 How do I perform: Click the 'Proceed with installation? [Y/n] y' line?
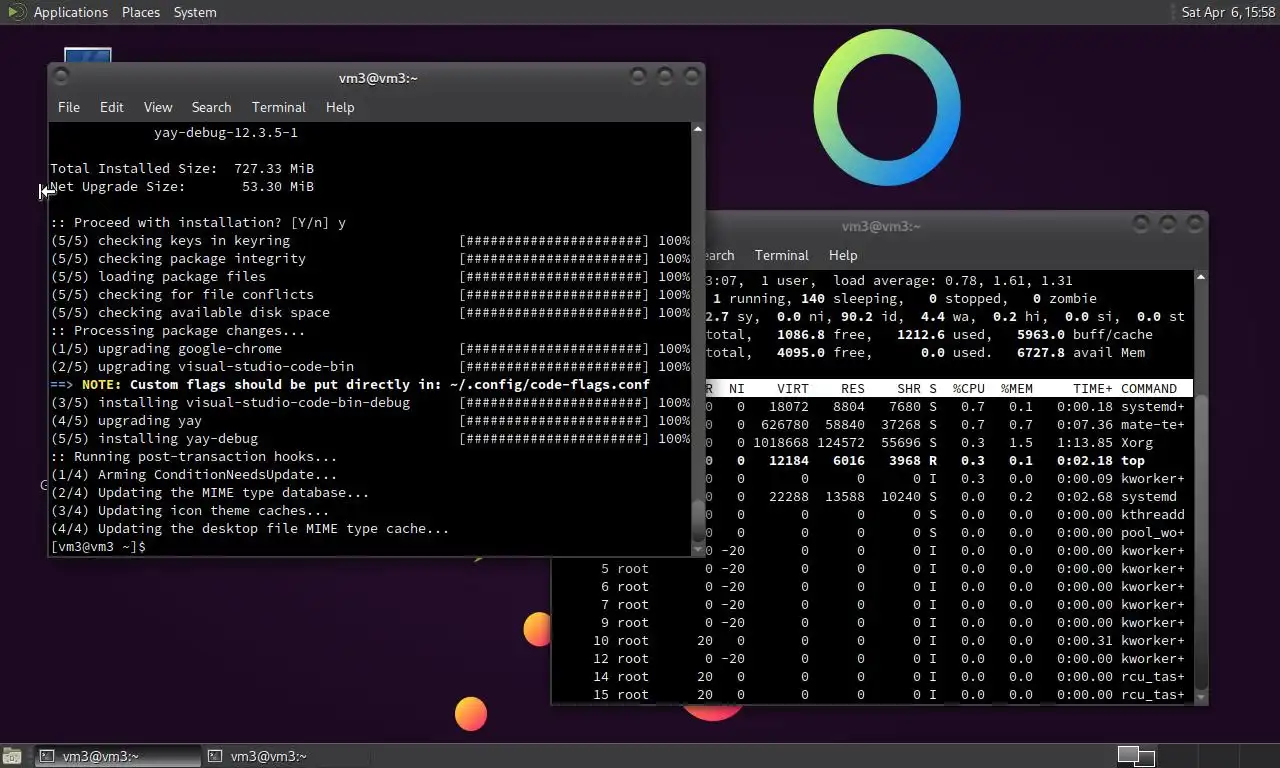point(198,222)
